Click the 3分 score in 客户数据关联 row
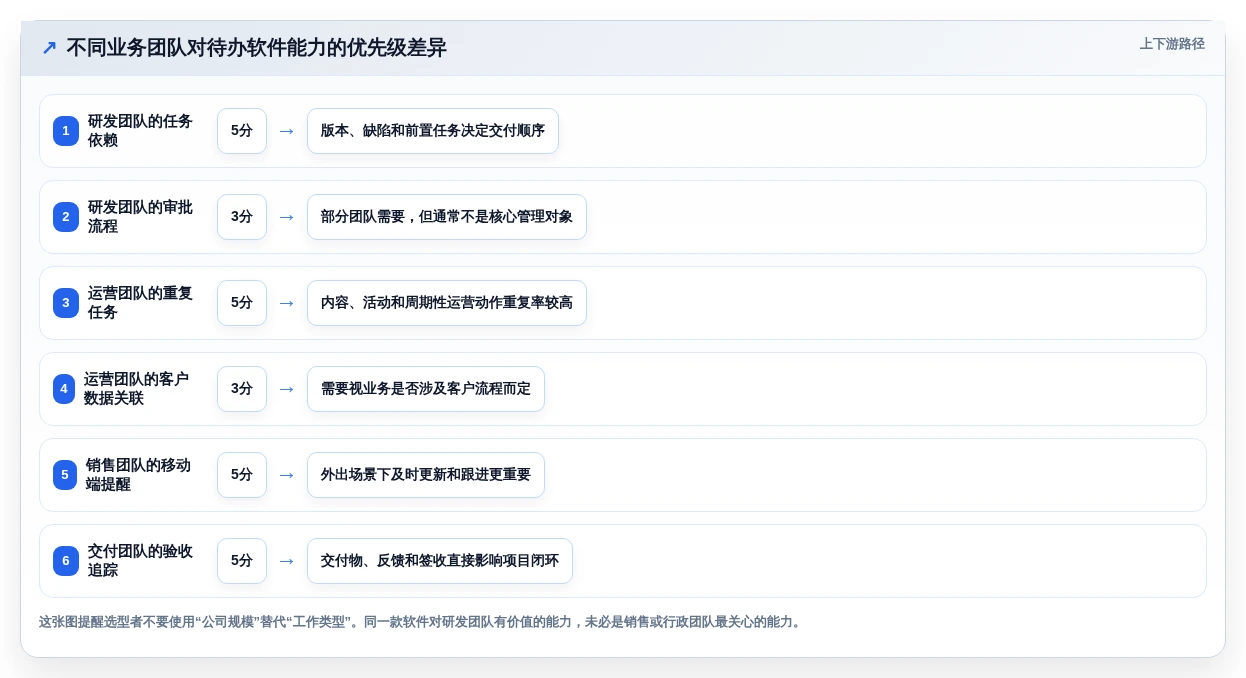Viewport: 1246px width, 678px height. point(242,389)
